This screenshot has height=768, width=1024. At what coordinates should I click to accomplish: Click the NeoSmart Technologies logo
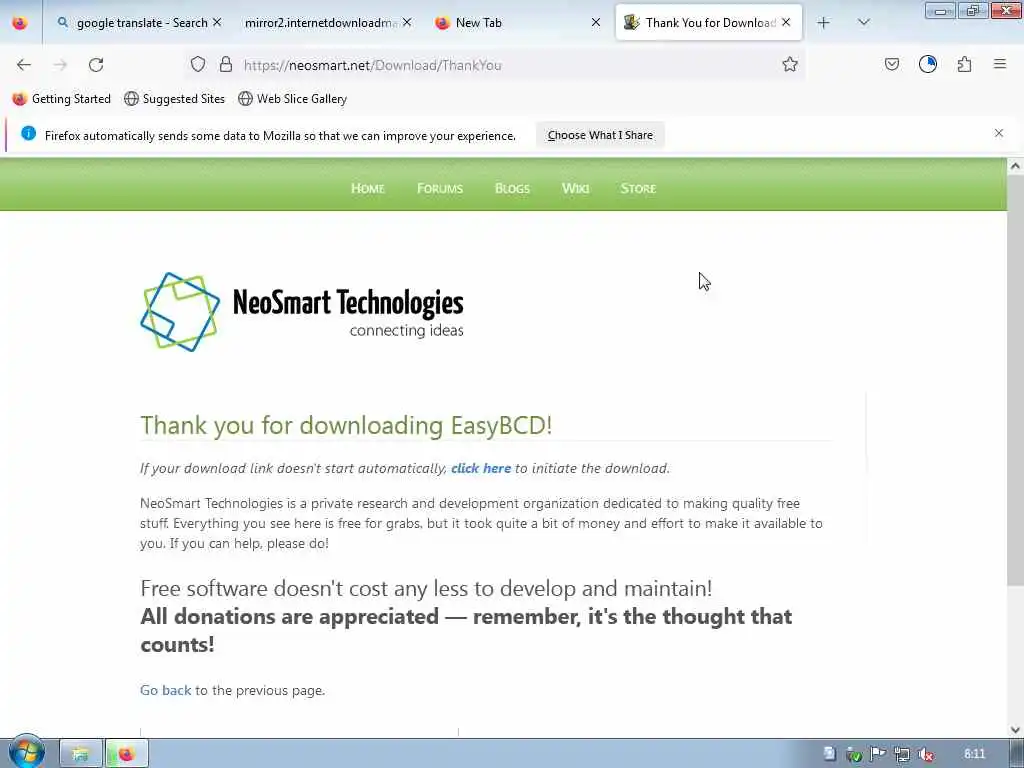pos(302,312)
